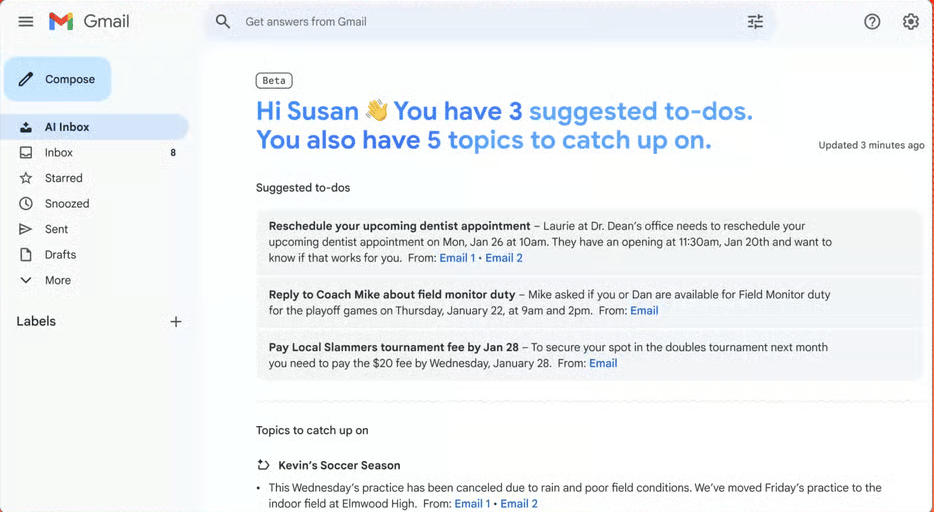Screen dimensions: 934x512
Task: Open search filter options icon
Action: click(755, 22)
